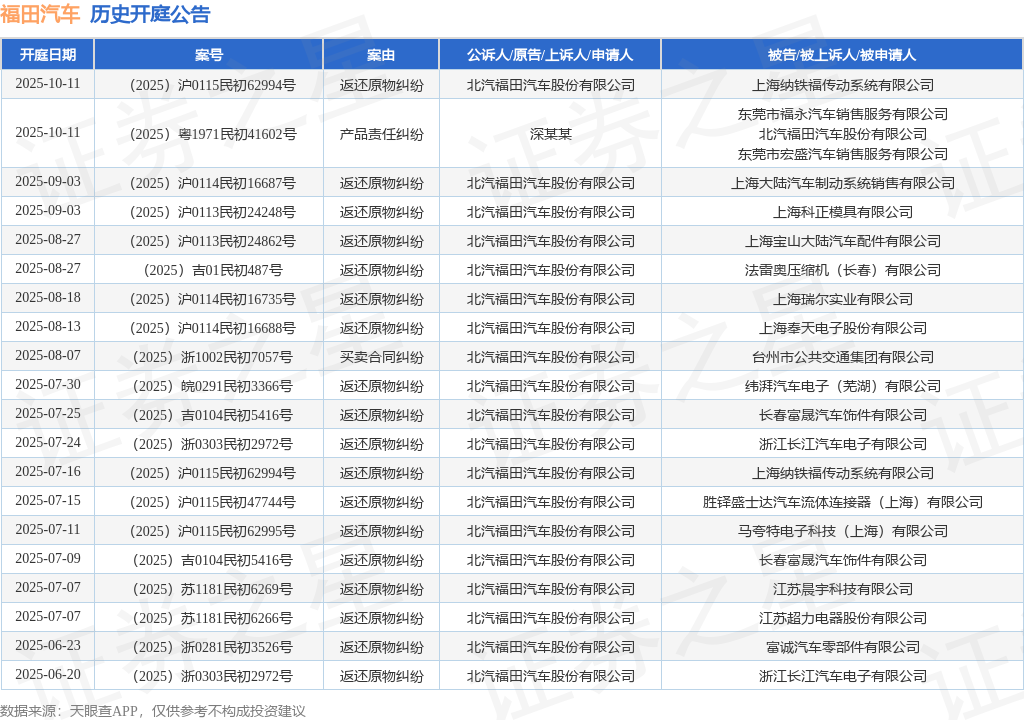Click 浙江长江汽车电子有限公司 in the 2025-06-20 row
The width and height of the screenshot is (1024, 720).
[842, 676]
